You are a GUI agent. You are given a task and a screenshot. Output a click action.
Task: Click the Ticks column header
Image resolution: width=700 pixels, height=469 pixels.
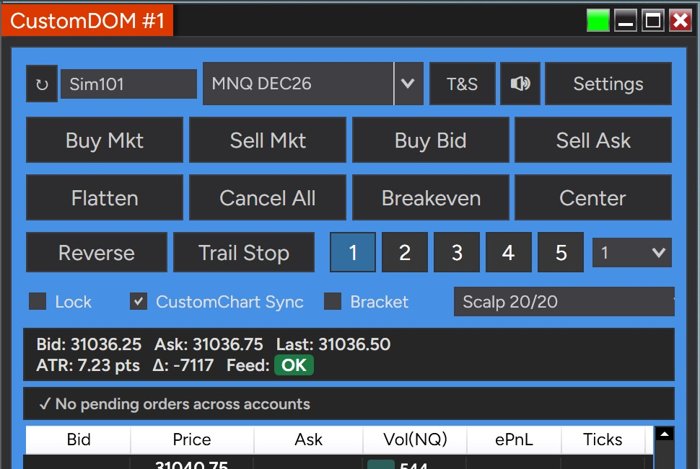click(603, 440)
